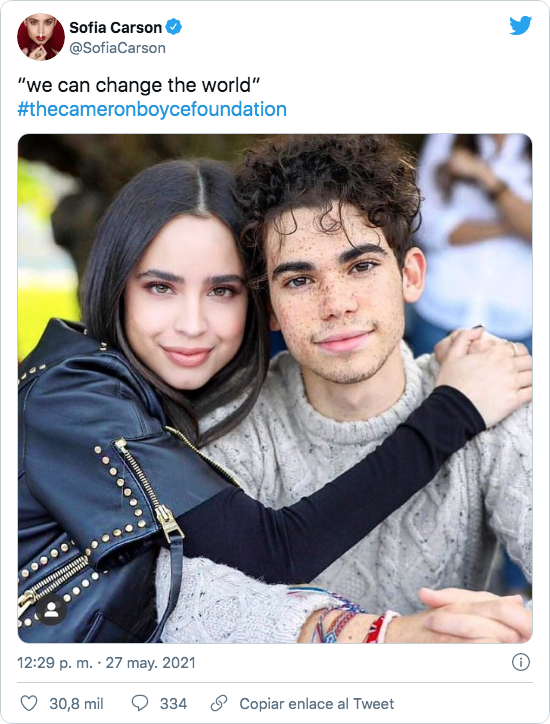Image resolution: width=550 pixels, height=724 pixels.
Task: Click the tweet text "we can change the world"
Action: click(x=139, y=85)
